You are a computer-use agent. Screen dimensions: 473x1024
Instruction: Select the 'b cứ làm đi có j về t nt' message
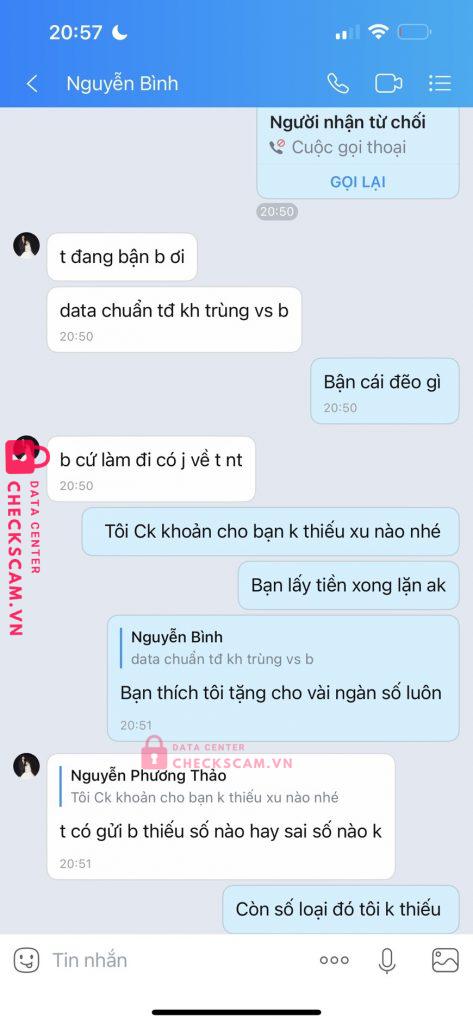151,469
